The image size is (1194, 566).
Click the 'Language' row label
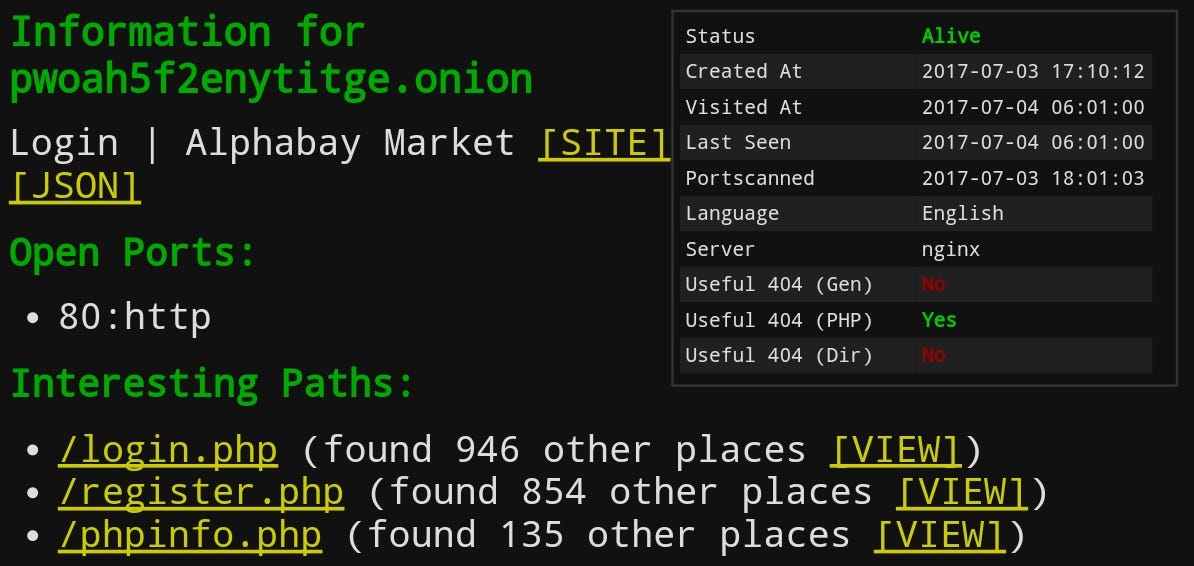(732, 213)
